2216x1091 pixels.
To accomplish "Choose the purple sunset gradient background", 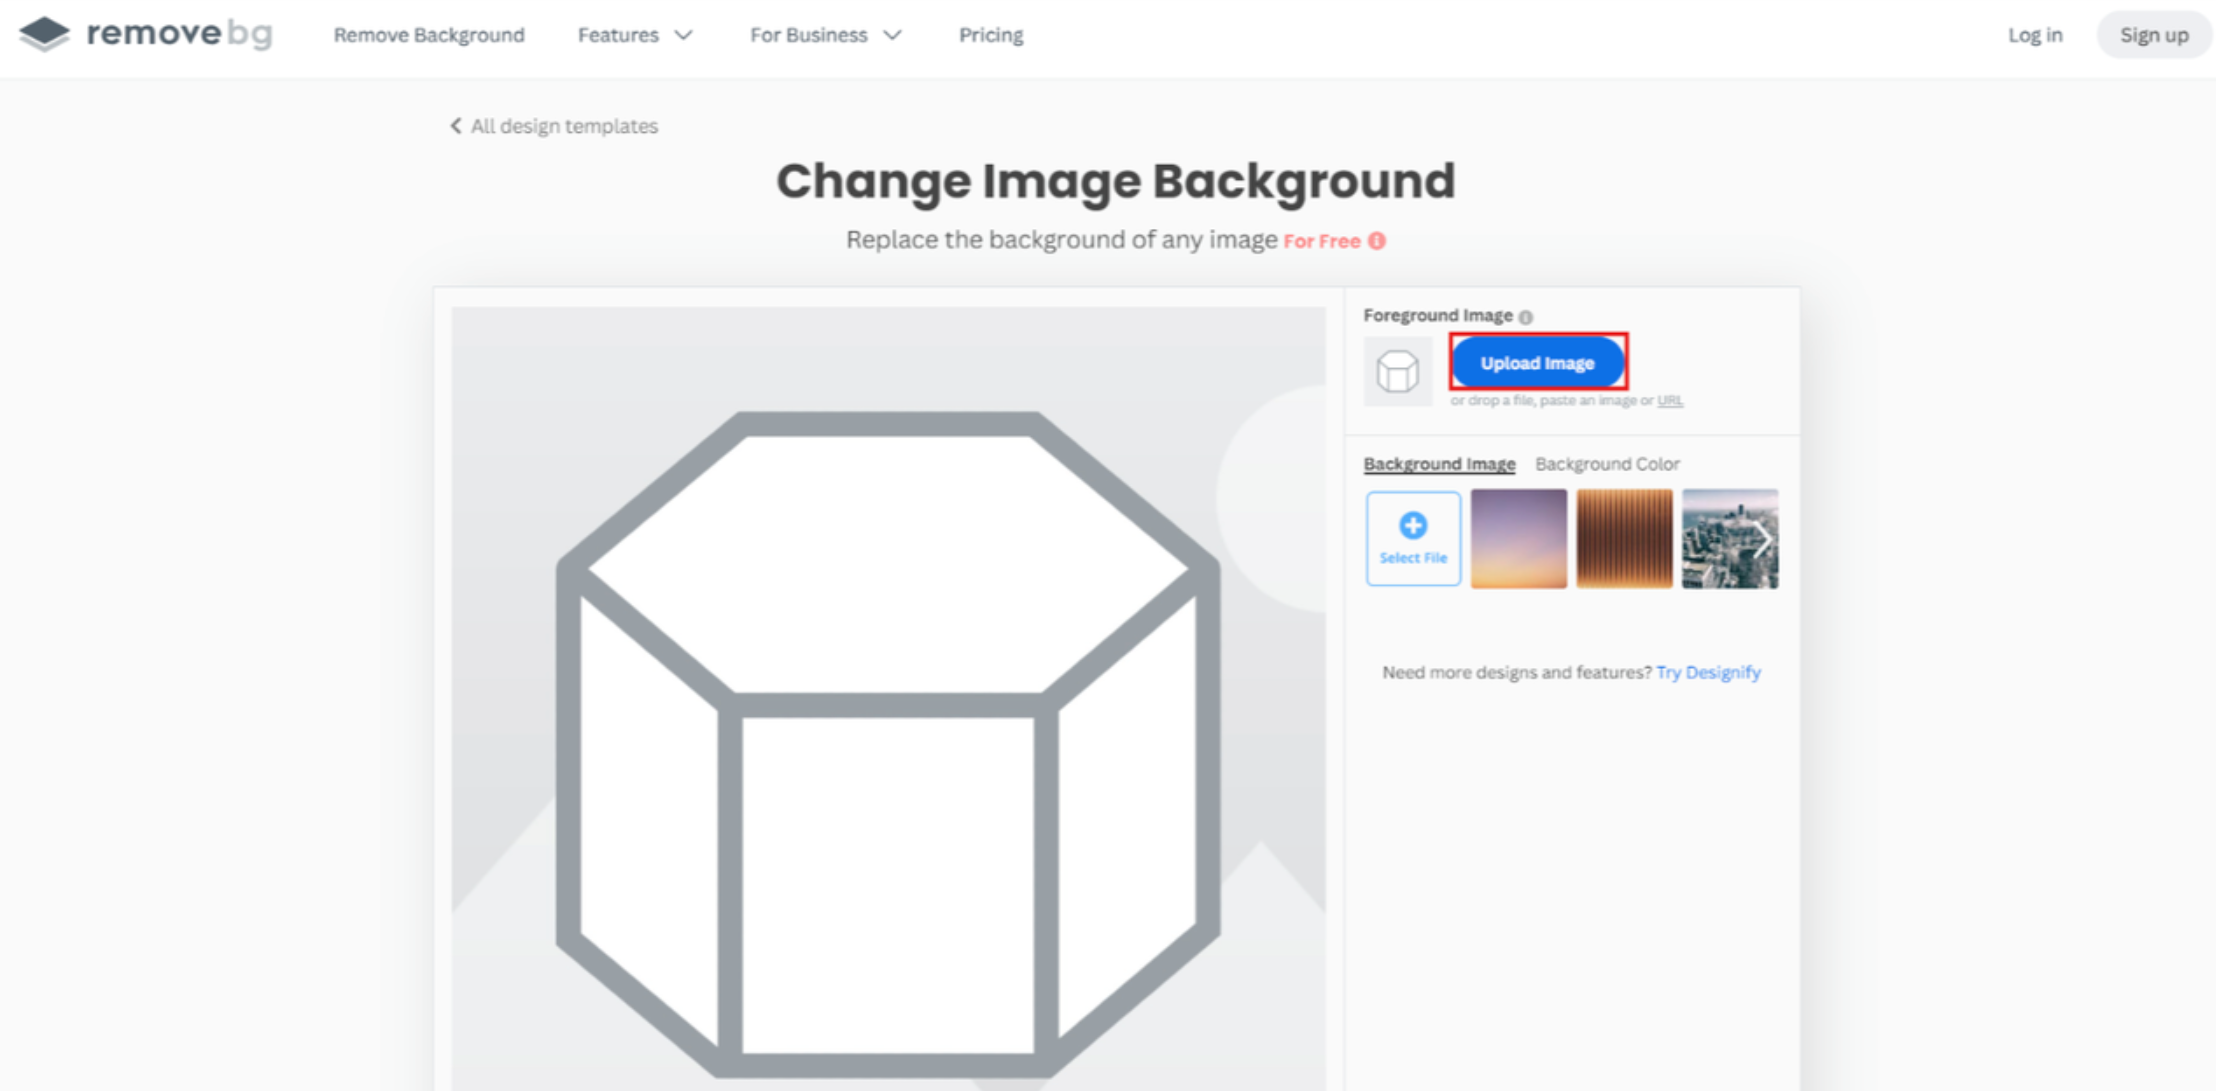I will point(1518,538).
